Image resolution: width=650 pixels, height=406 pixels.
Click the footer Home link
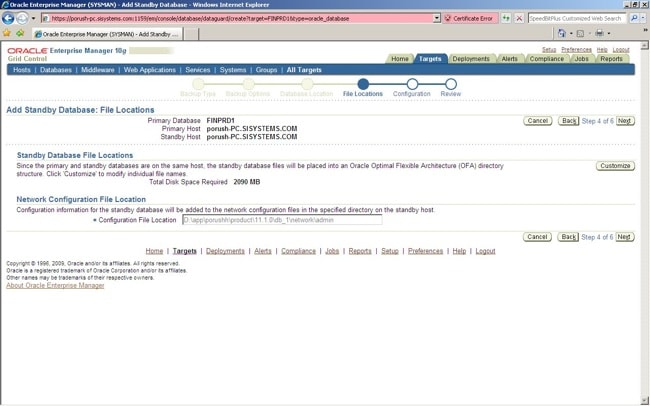[154, 251]
